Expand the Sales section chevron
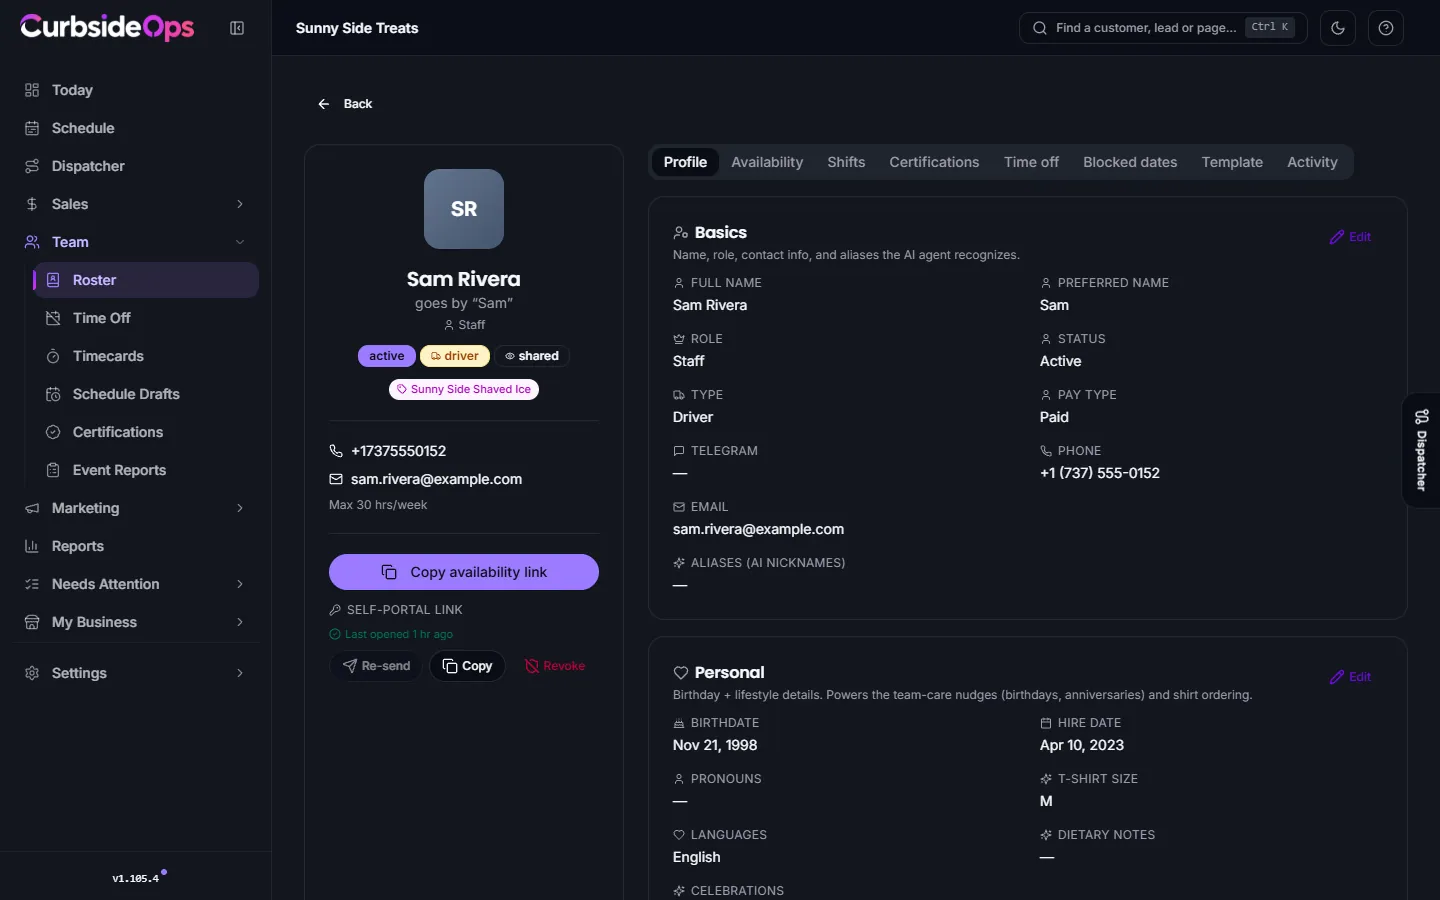Viewport: 1440px width, 900px height. click(x=240, y=204)
